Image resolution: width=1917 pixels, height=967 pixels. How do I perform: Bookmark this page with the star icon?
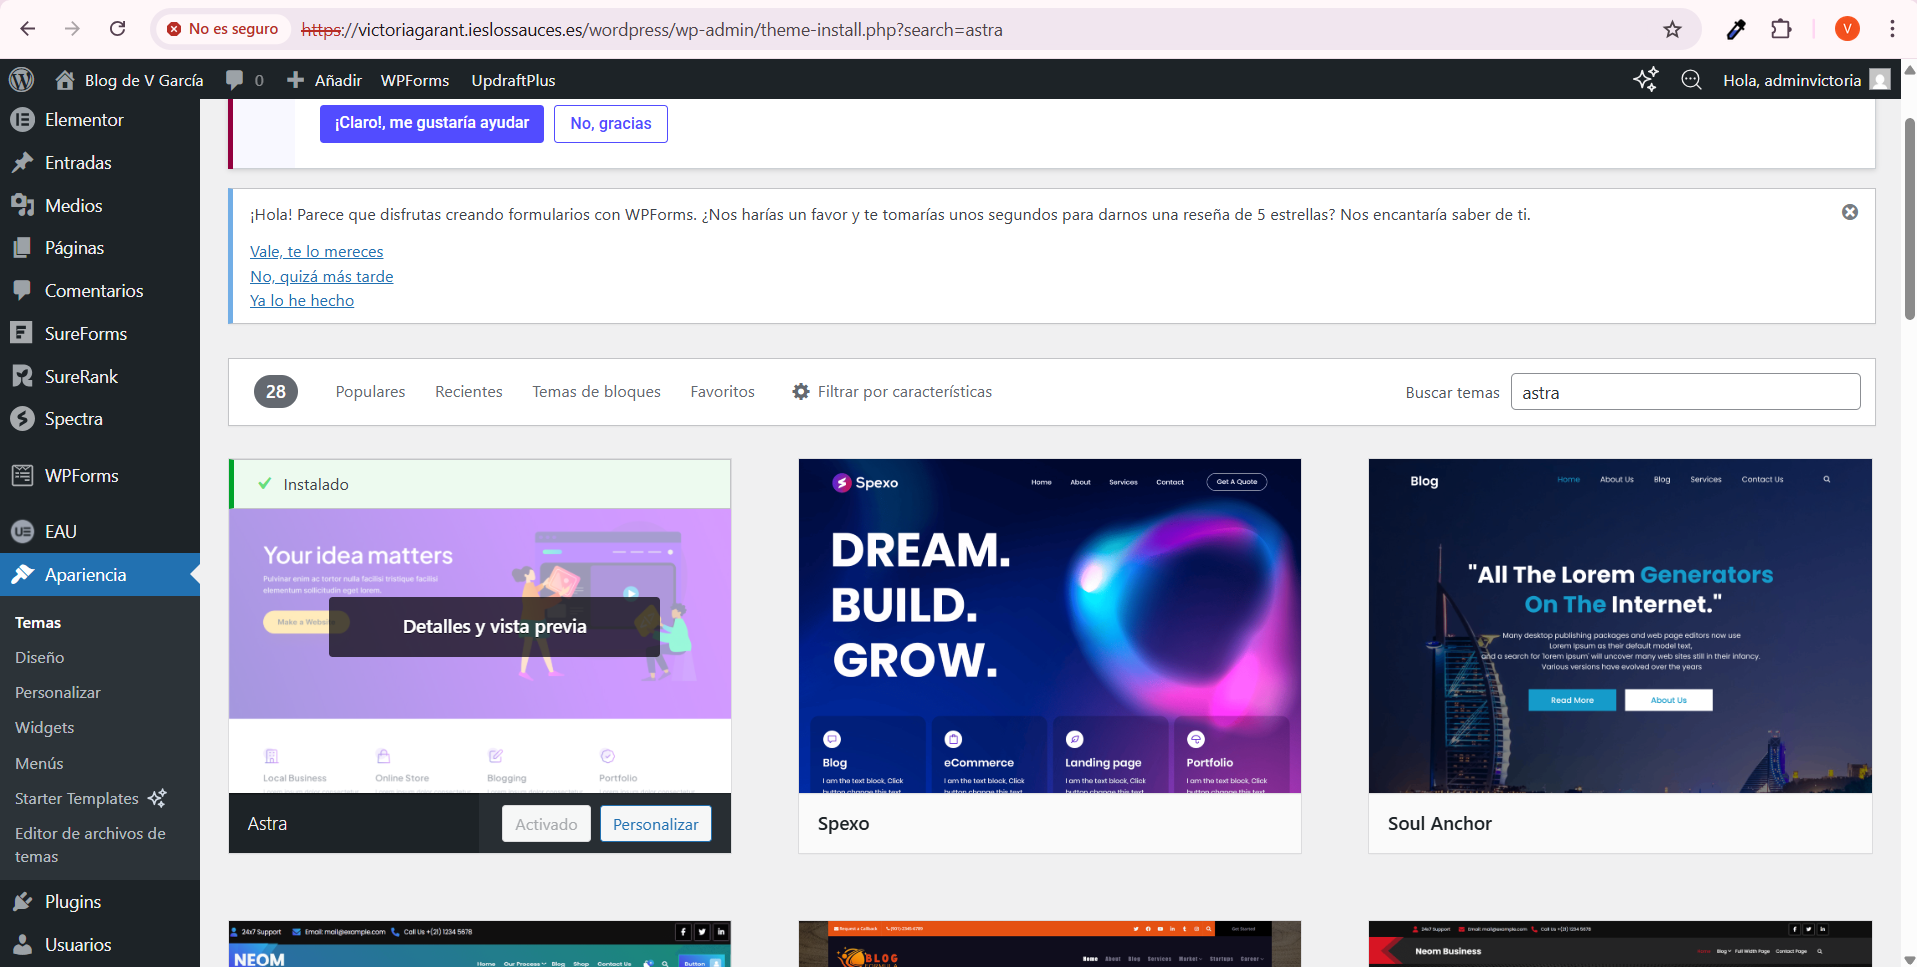[1672, 30]
